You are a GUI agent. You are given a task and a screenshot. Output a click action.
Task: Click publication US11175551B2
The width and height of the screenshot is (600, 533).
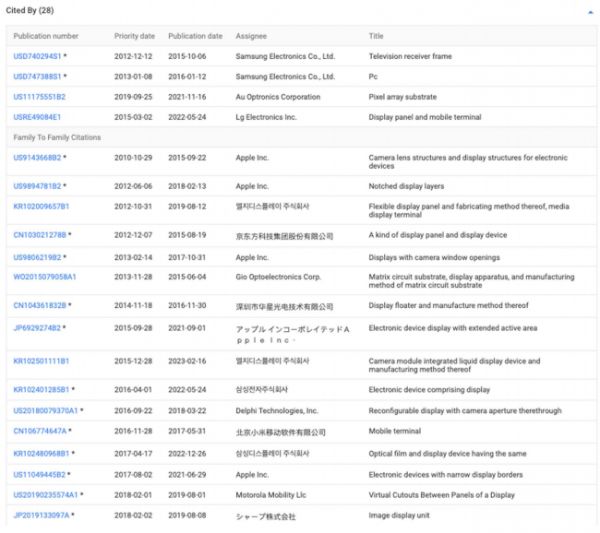[x=39, y=96]
